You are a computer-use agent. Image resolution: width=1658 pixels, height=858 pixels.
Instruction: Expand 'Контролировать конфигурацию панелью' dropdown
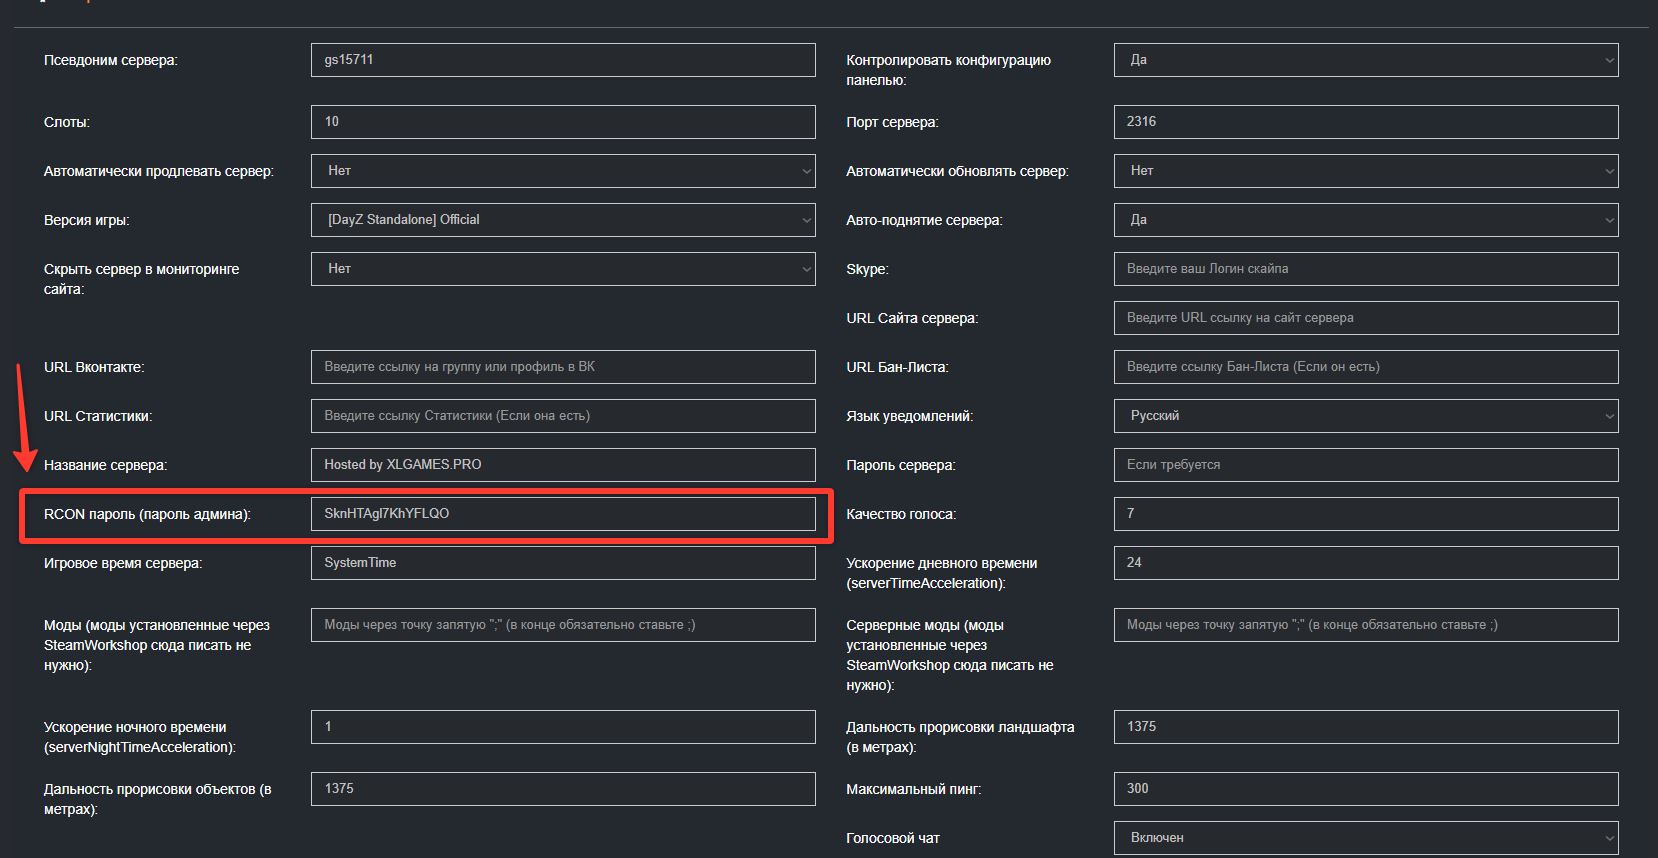(1365, 60)
